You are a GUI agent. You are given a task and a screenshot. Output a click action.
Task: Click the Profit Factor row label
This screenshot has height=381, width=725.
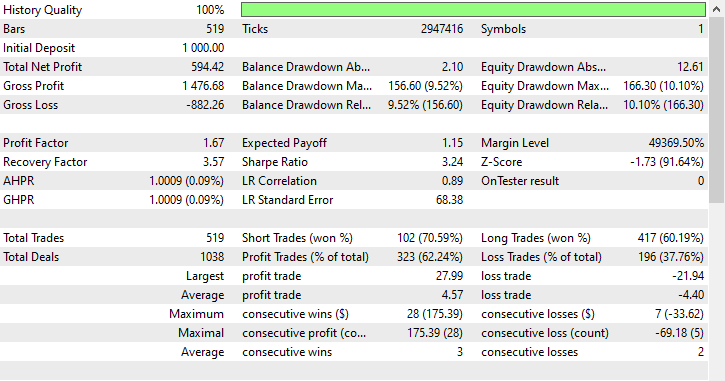point(36,143)
